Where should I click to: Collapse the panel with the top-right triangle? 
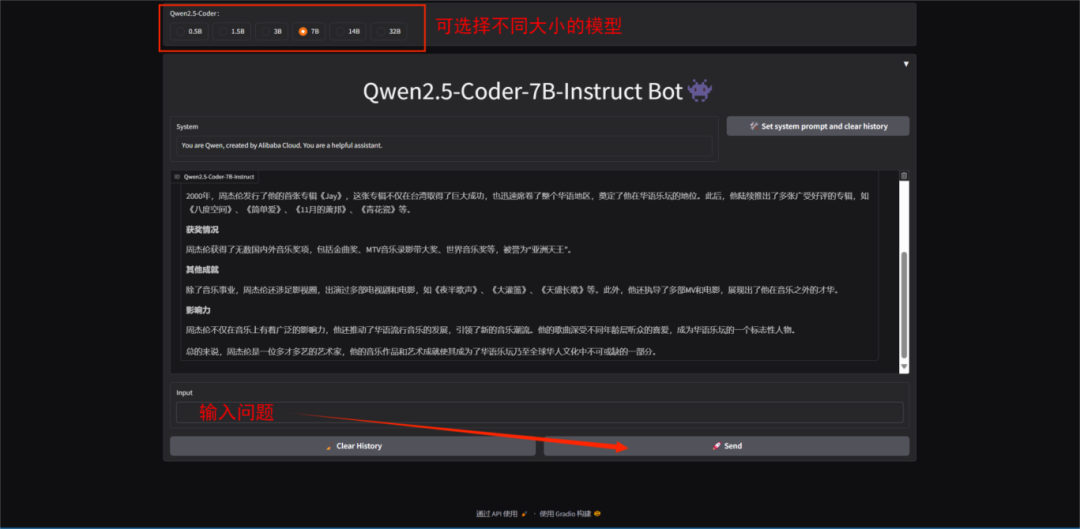pos(906,64)
